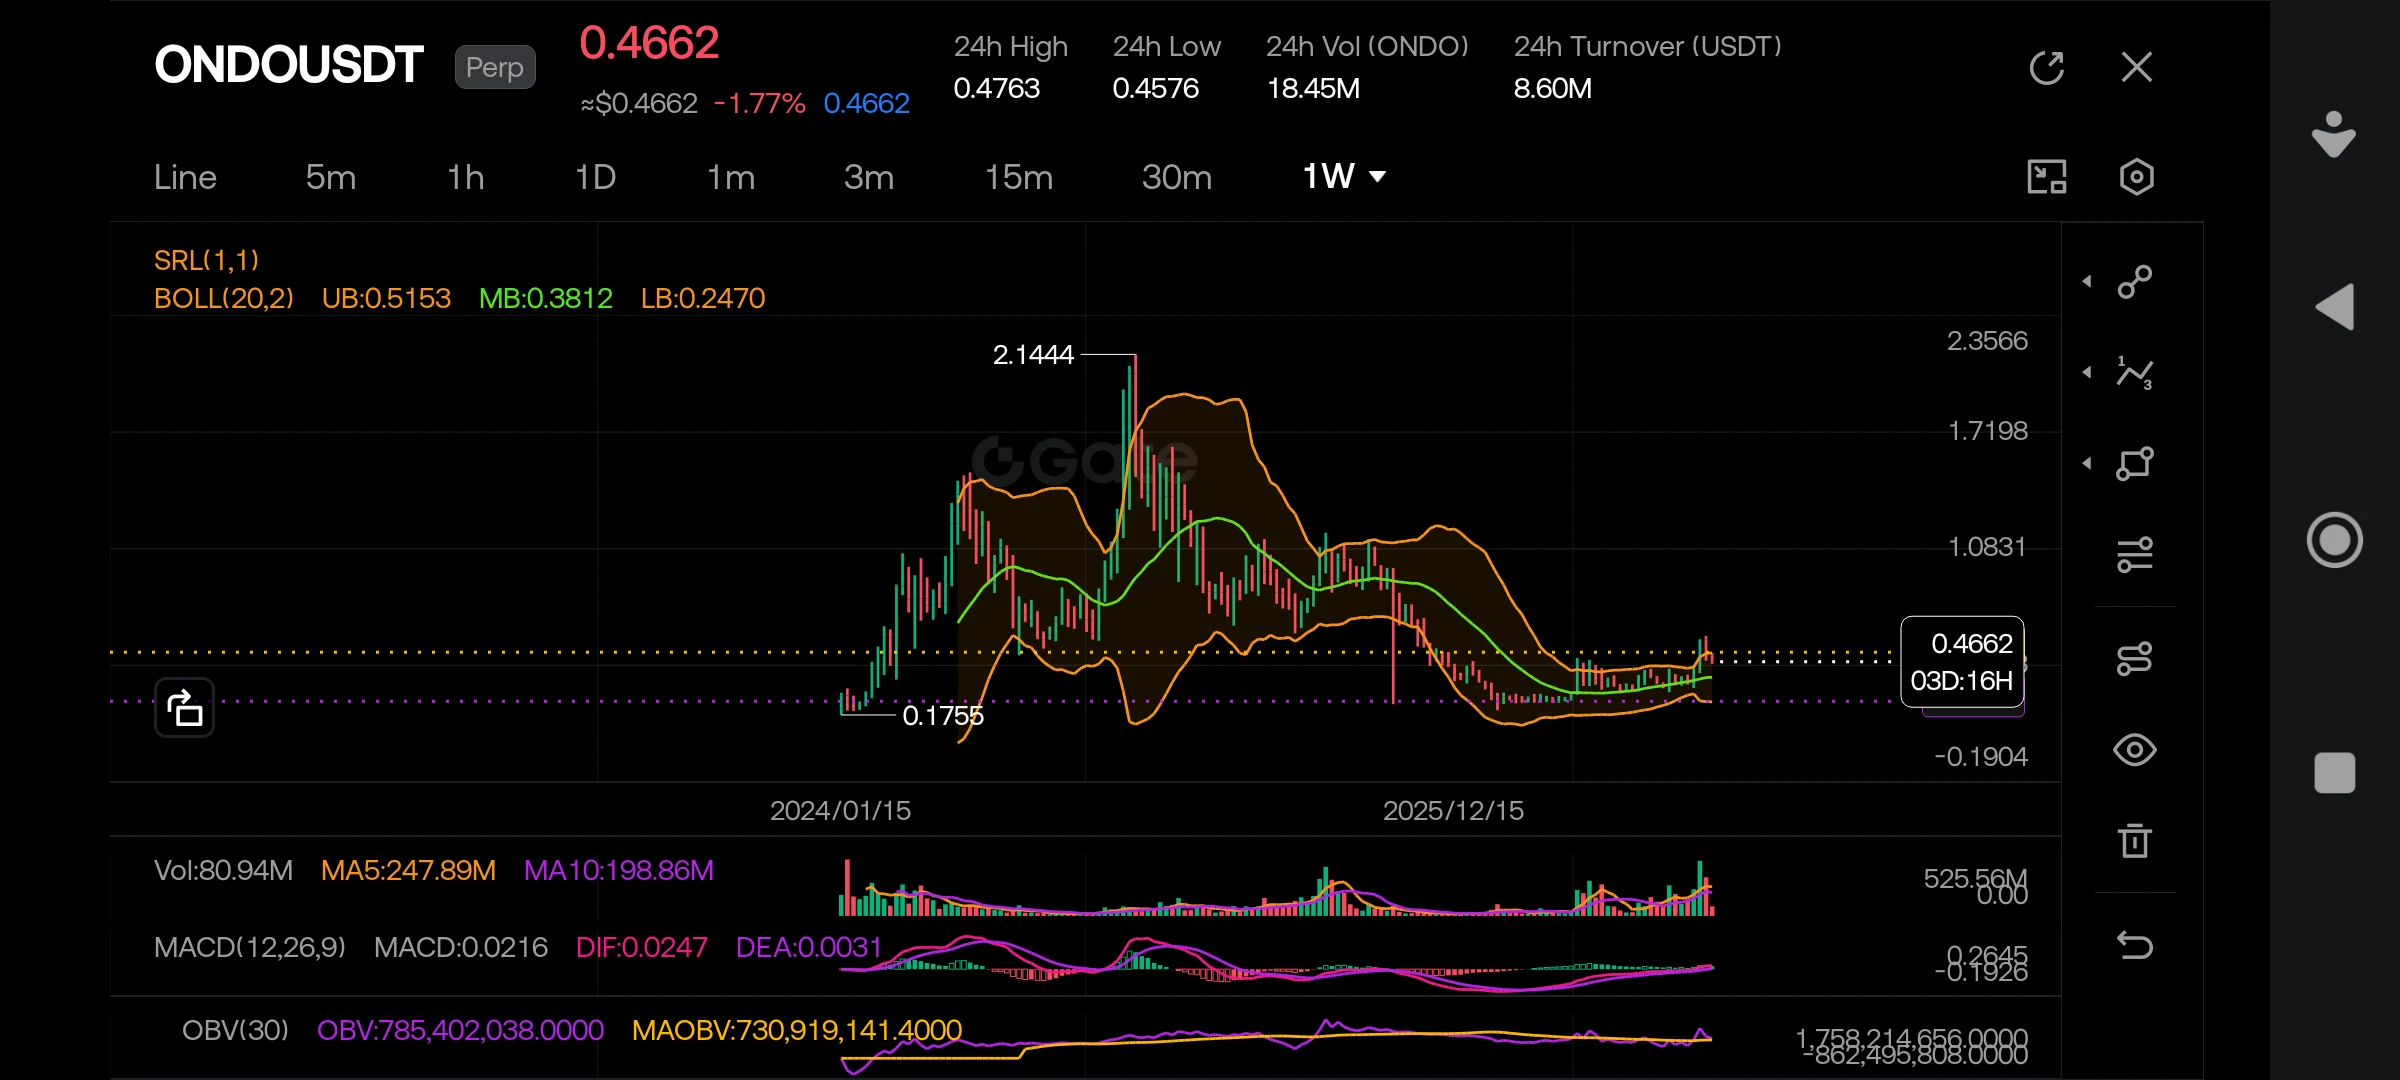Viewport: 2400px width, 1080px height.
Task: Select the 1h timeframe
Action: pos(466,177)
